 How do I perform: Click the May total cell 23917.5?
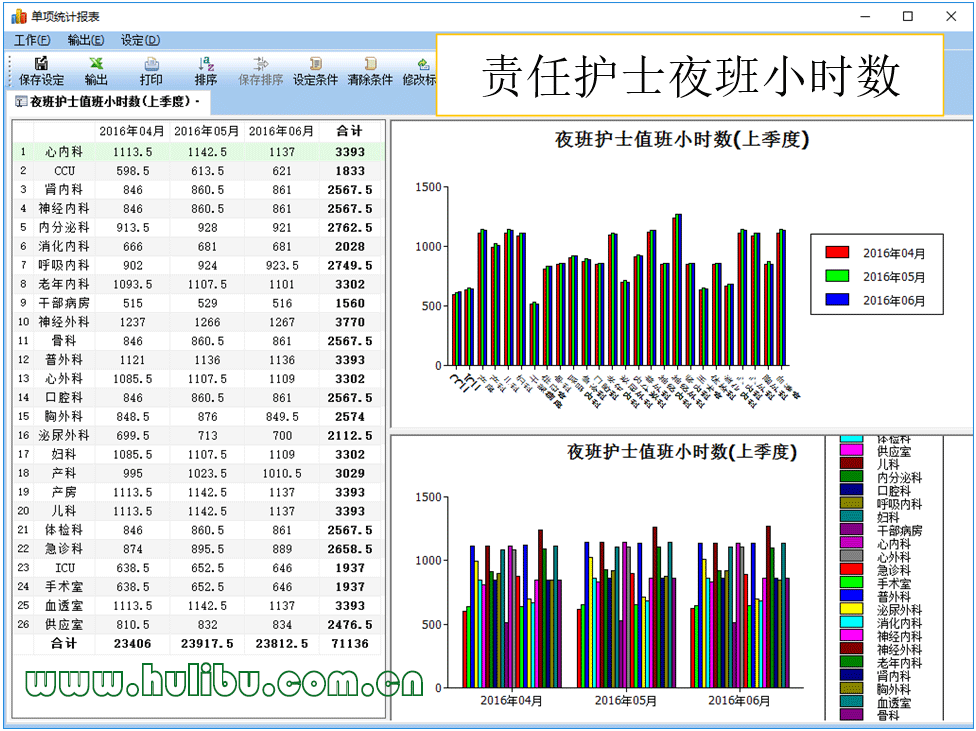[207, 643]
